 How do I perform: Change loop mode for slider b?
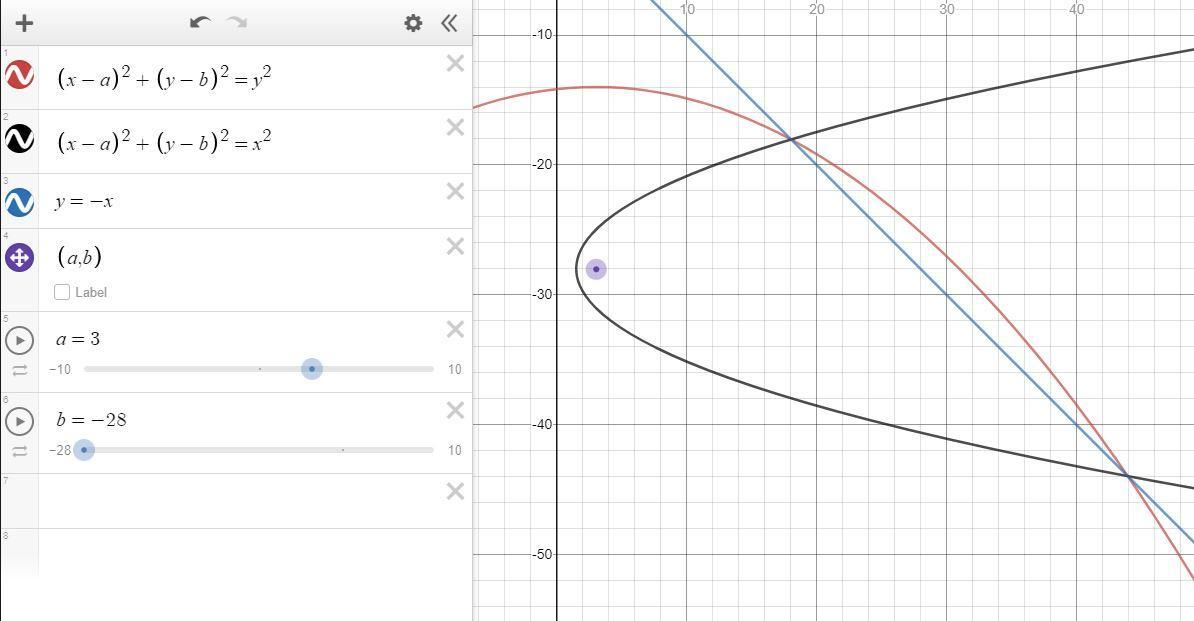pyautogui.click(x=20, y=452)
